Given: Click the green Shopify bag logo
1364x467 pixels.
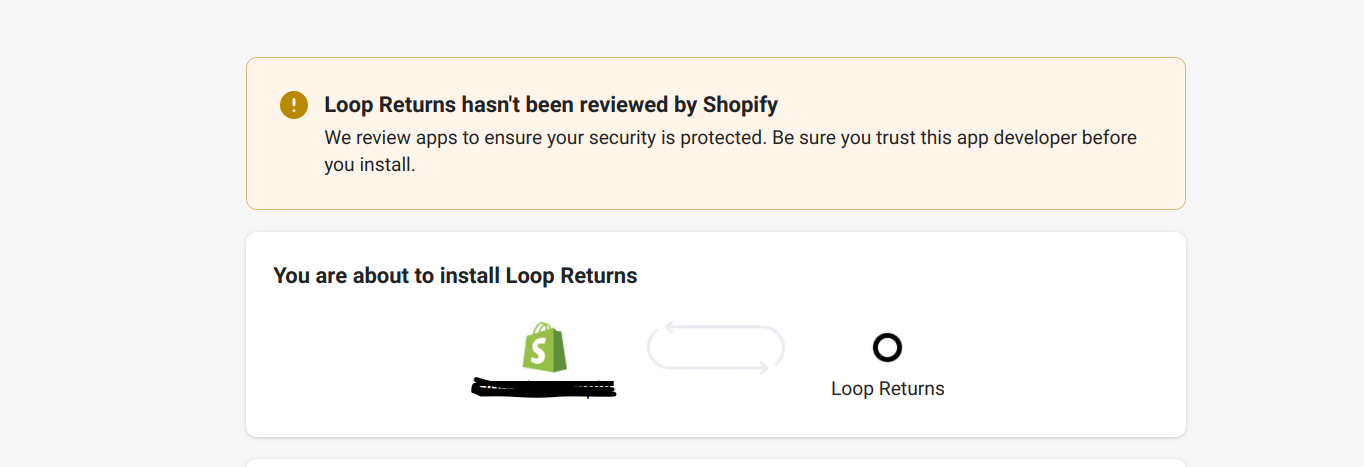Looking at the screenshot, I should tap(544, 347).
